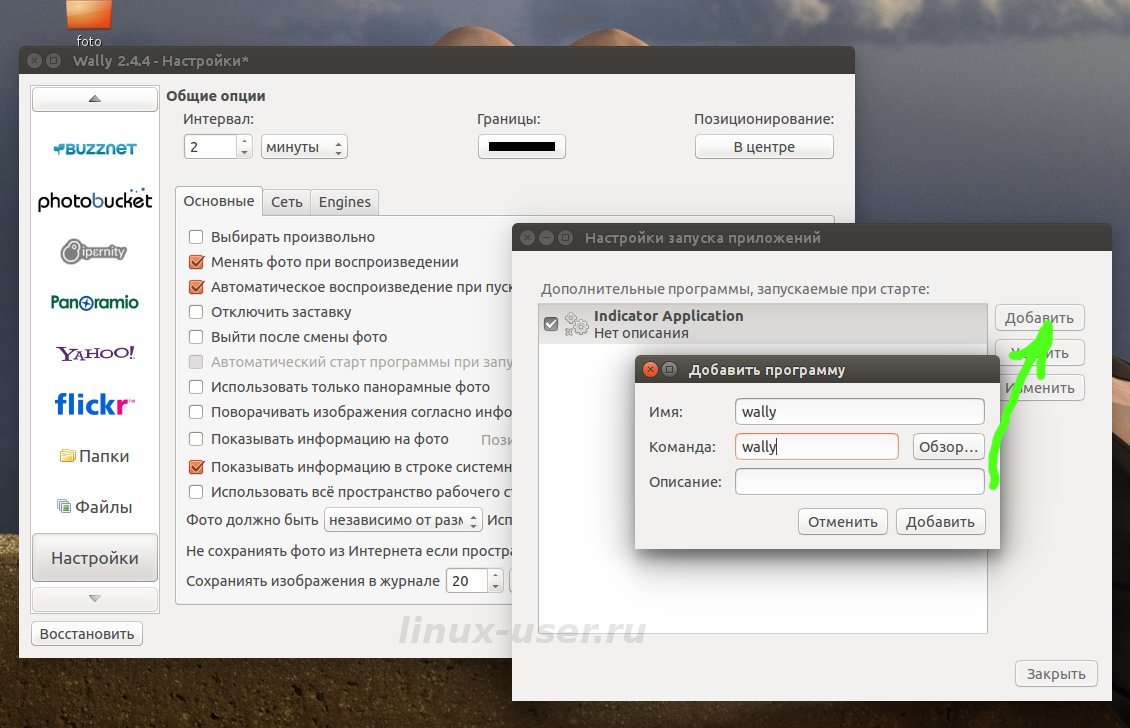This screenshot has width=1130, height=728.
Task: Click Закрыть in startup applications window
Action: tap(1056, 674)
